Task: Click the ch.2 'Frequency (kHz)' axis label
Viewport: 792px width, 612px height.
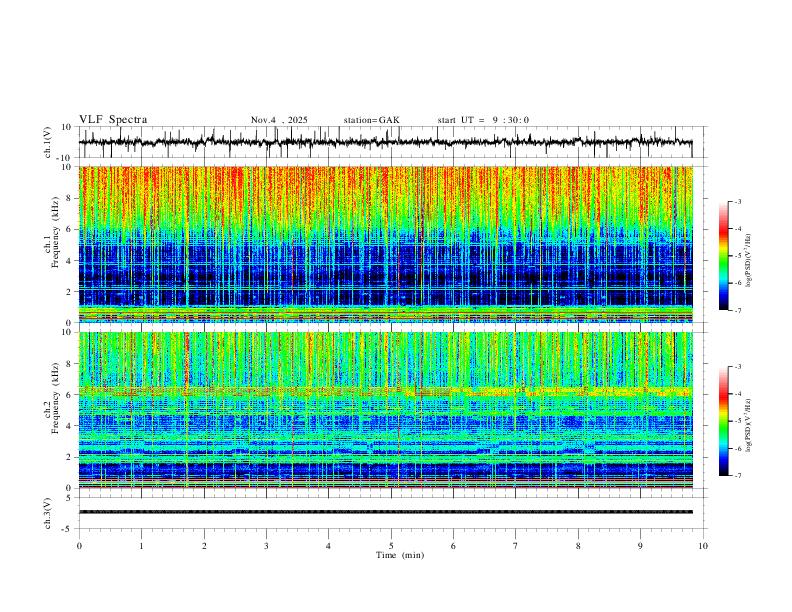Action: click(x=56, y=398)
